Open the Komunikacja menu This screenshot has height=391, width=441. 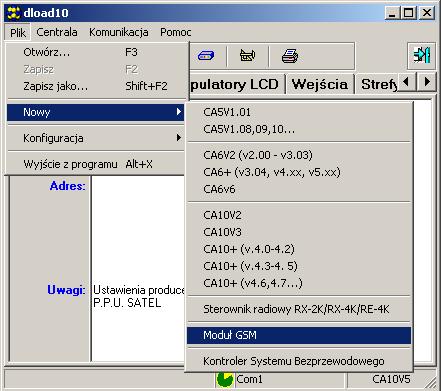coord(119,32)
